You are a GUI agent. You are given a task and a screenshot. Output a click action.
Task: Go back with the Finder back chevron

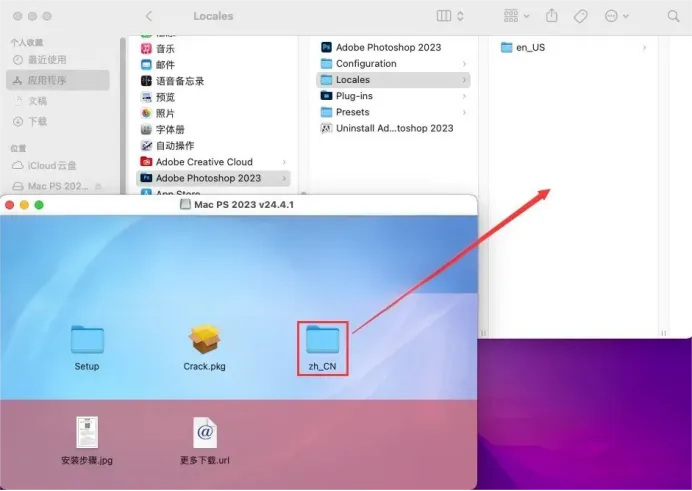[x=149, y=16]
